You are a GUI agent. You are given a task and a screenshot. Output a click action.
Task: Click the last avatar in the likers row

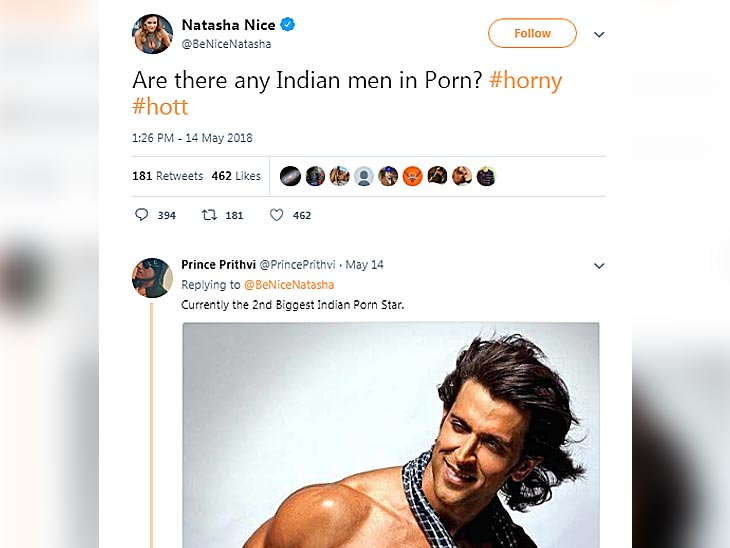pyautogui.click(x=486, y=176)
